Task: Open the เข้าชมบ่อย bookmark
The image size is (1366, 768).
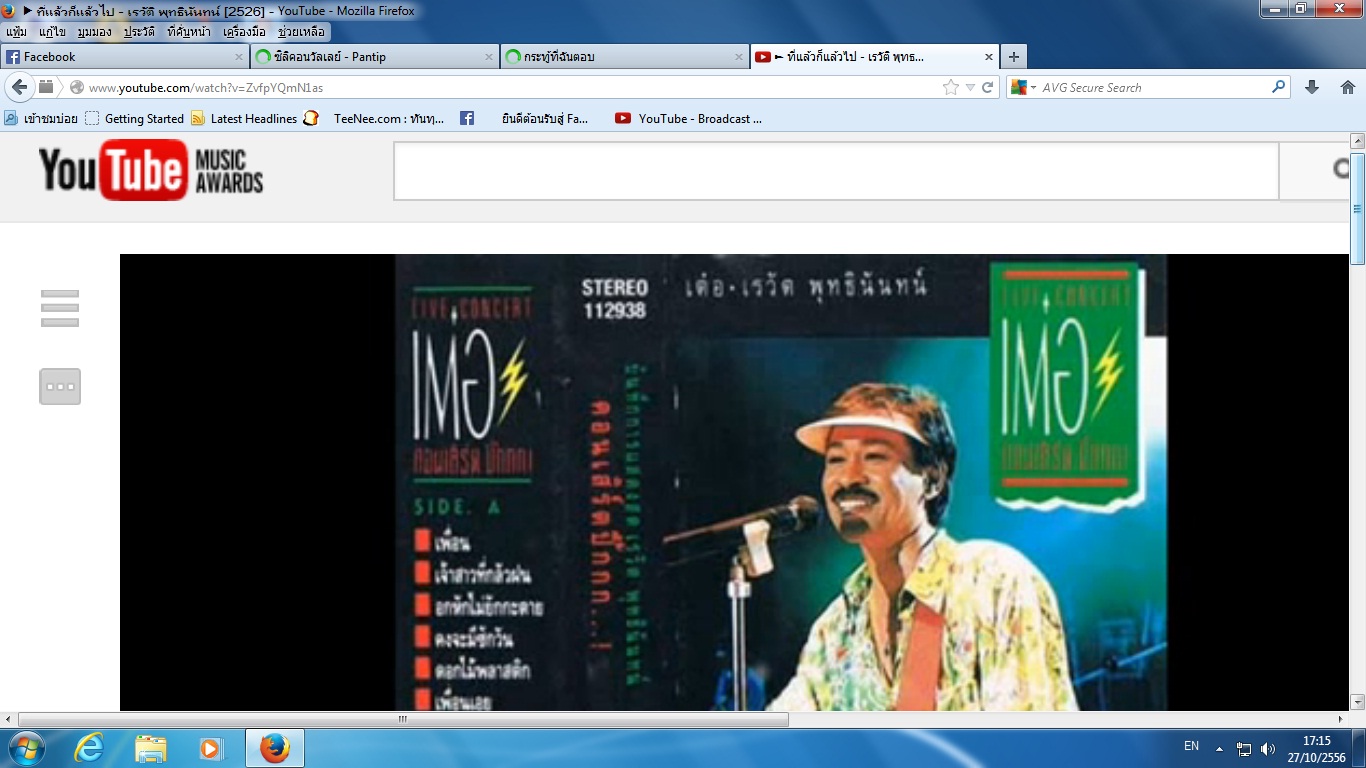Action: point(39,118)
